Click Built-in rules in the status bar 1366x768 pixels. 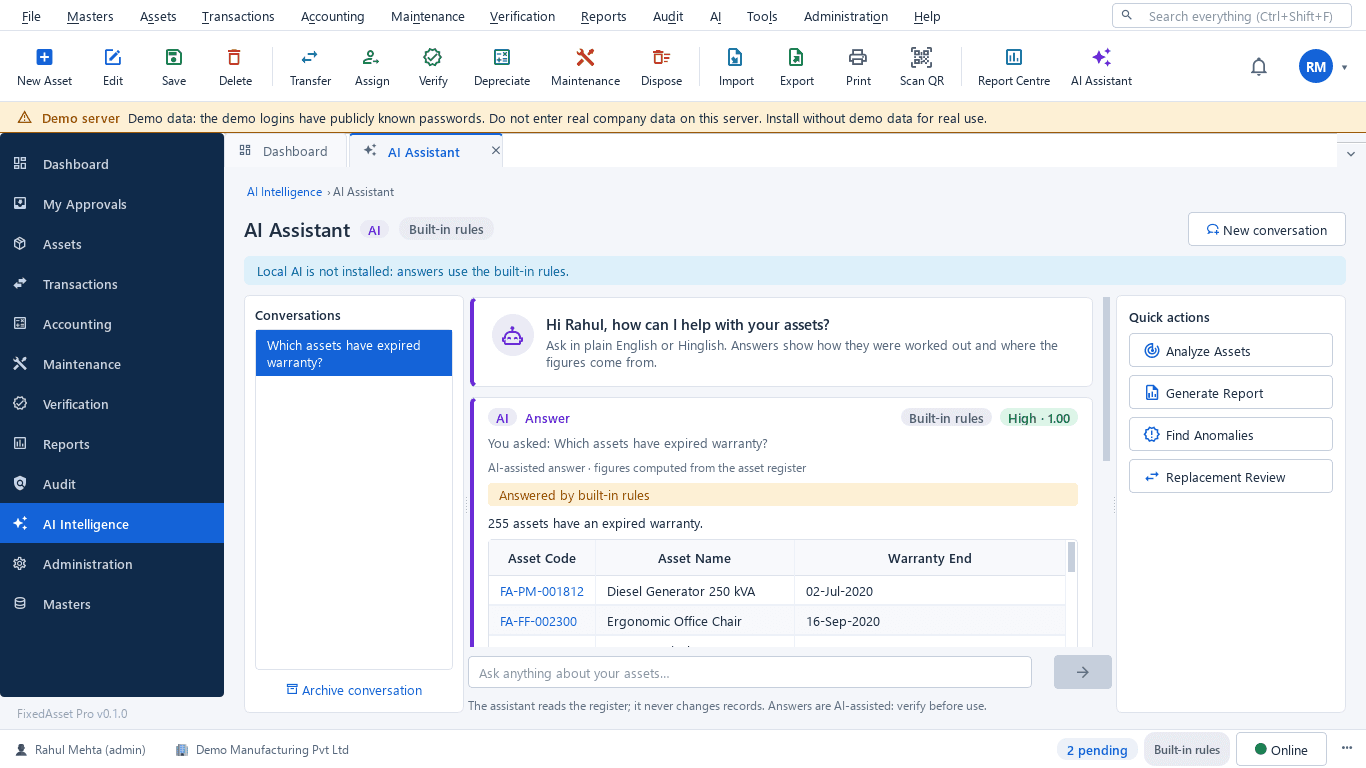tap(1187, 749)
